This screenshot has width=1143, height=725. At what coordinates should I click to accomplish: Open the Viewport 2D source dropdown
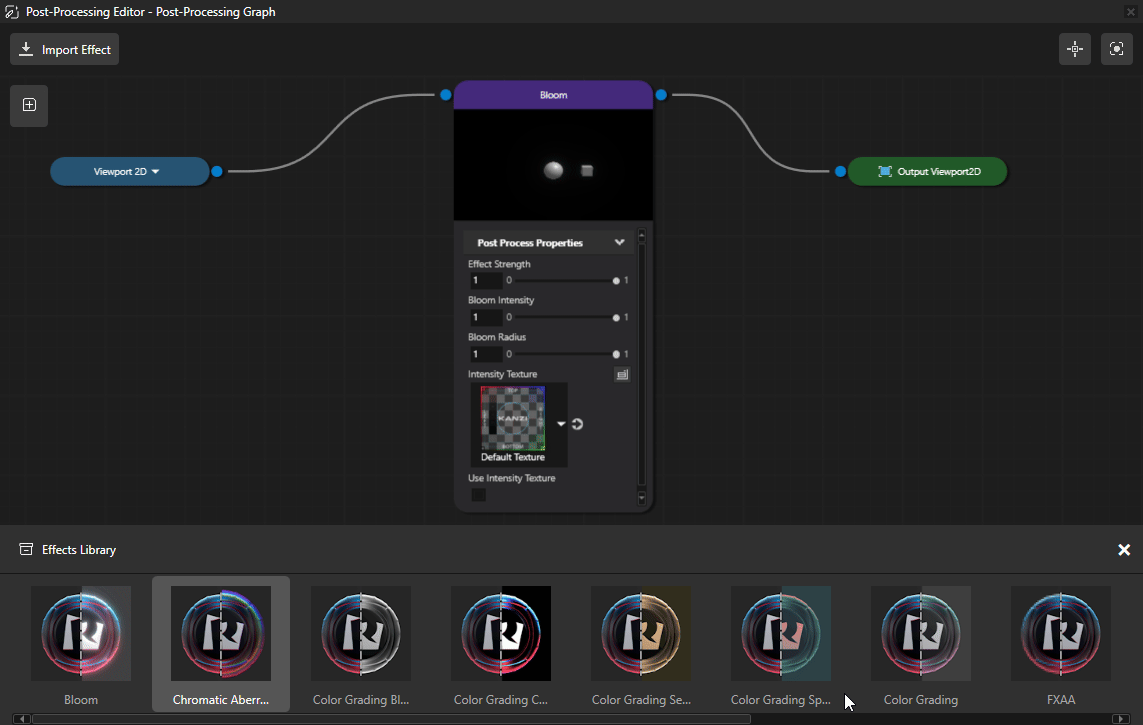pyautogui.click(x=155, y=172)
